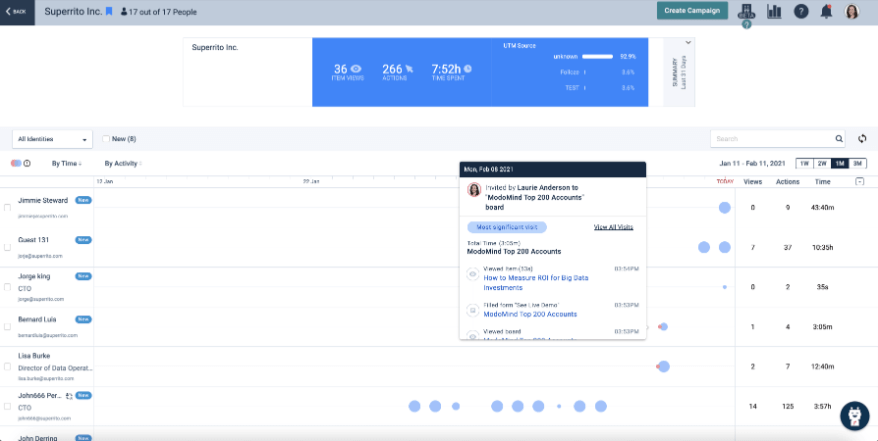
Task: Click the refresh sync icon
Action: pyautogui.click(x=862, y=139)
